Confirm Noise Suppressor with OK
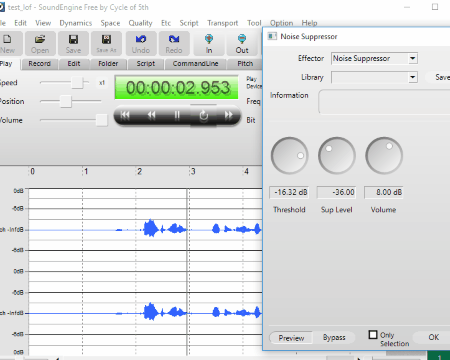 (x=433, y=337)
